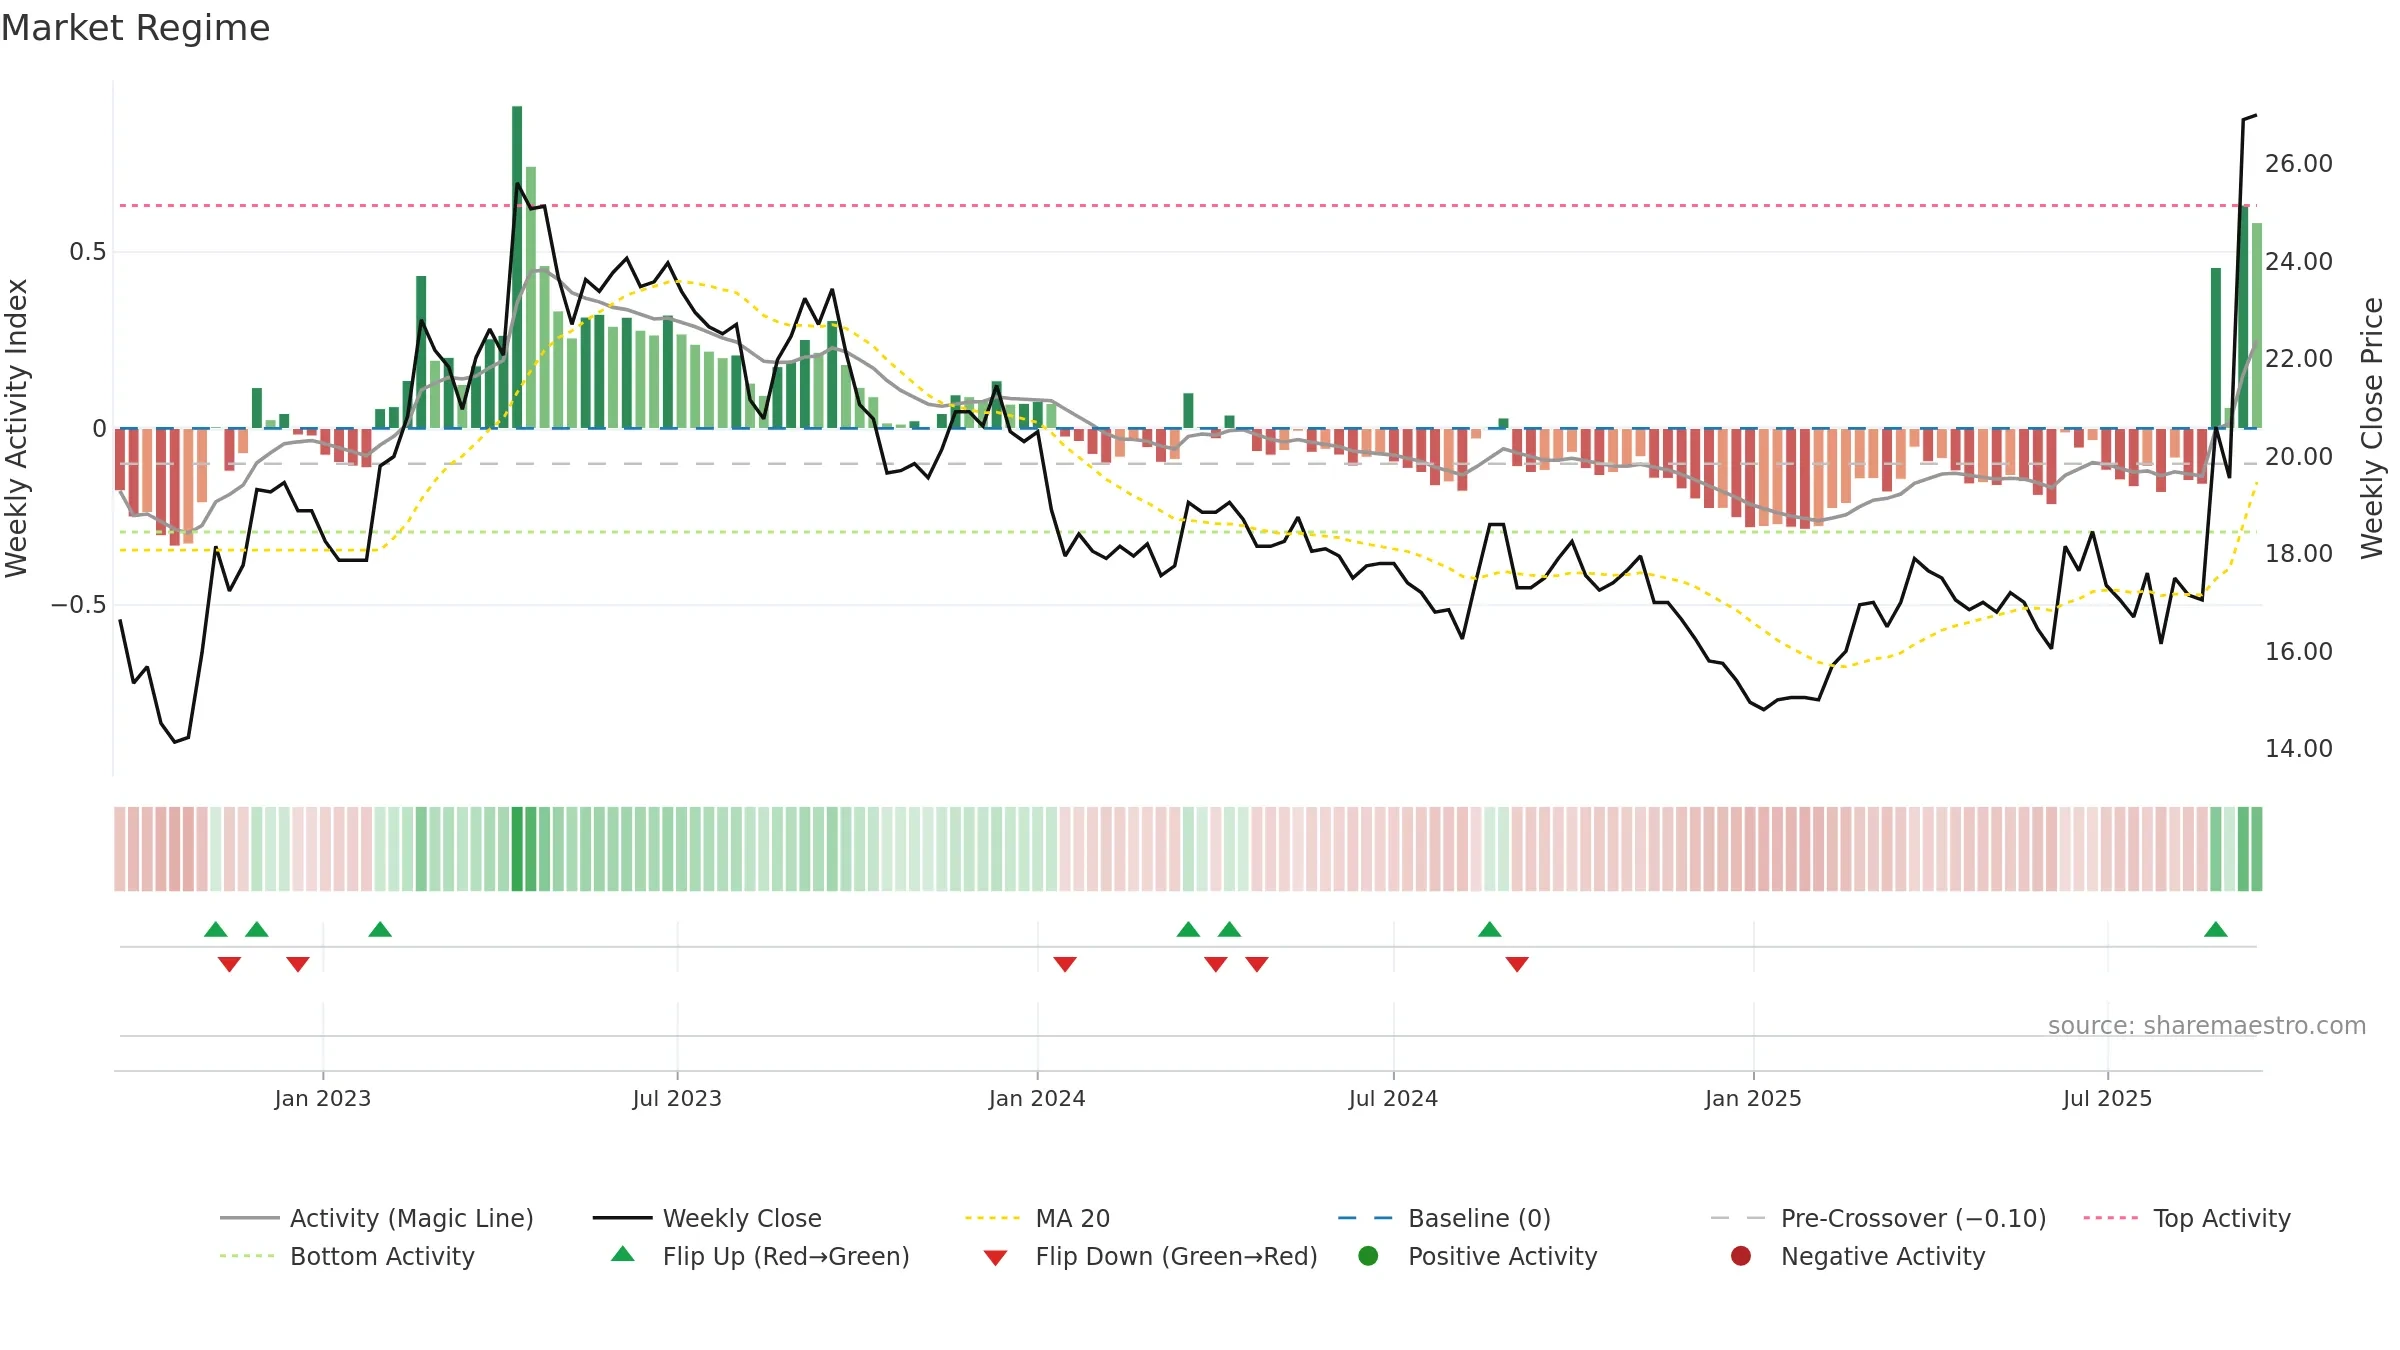
Task: Click the Jul 2023 axis label
Action: tap(677, 1098)
